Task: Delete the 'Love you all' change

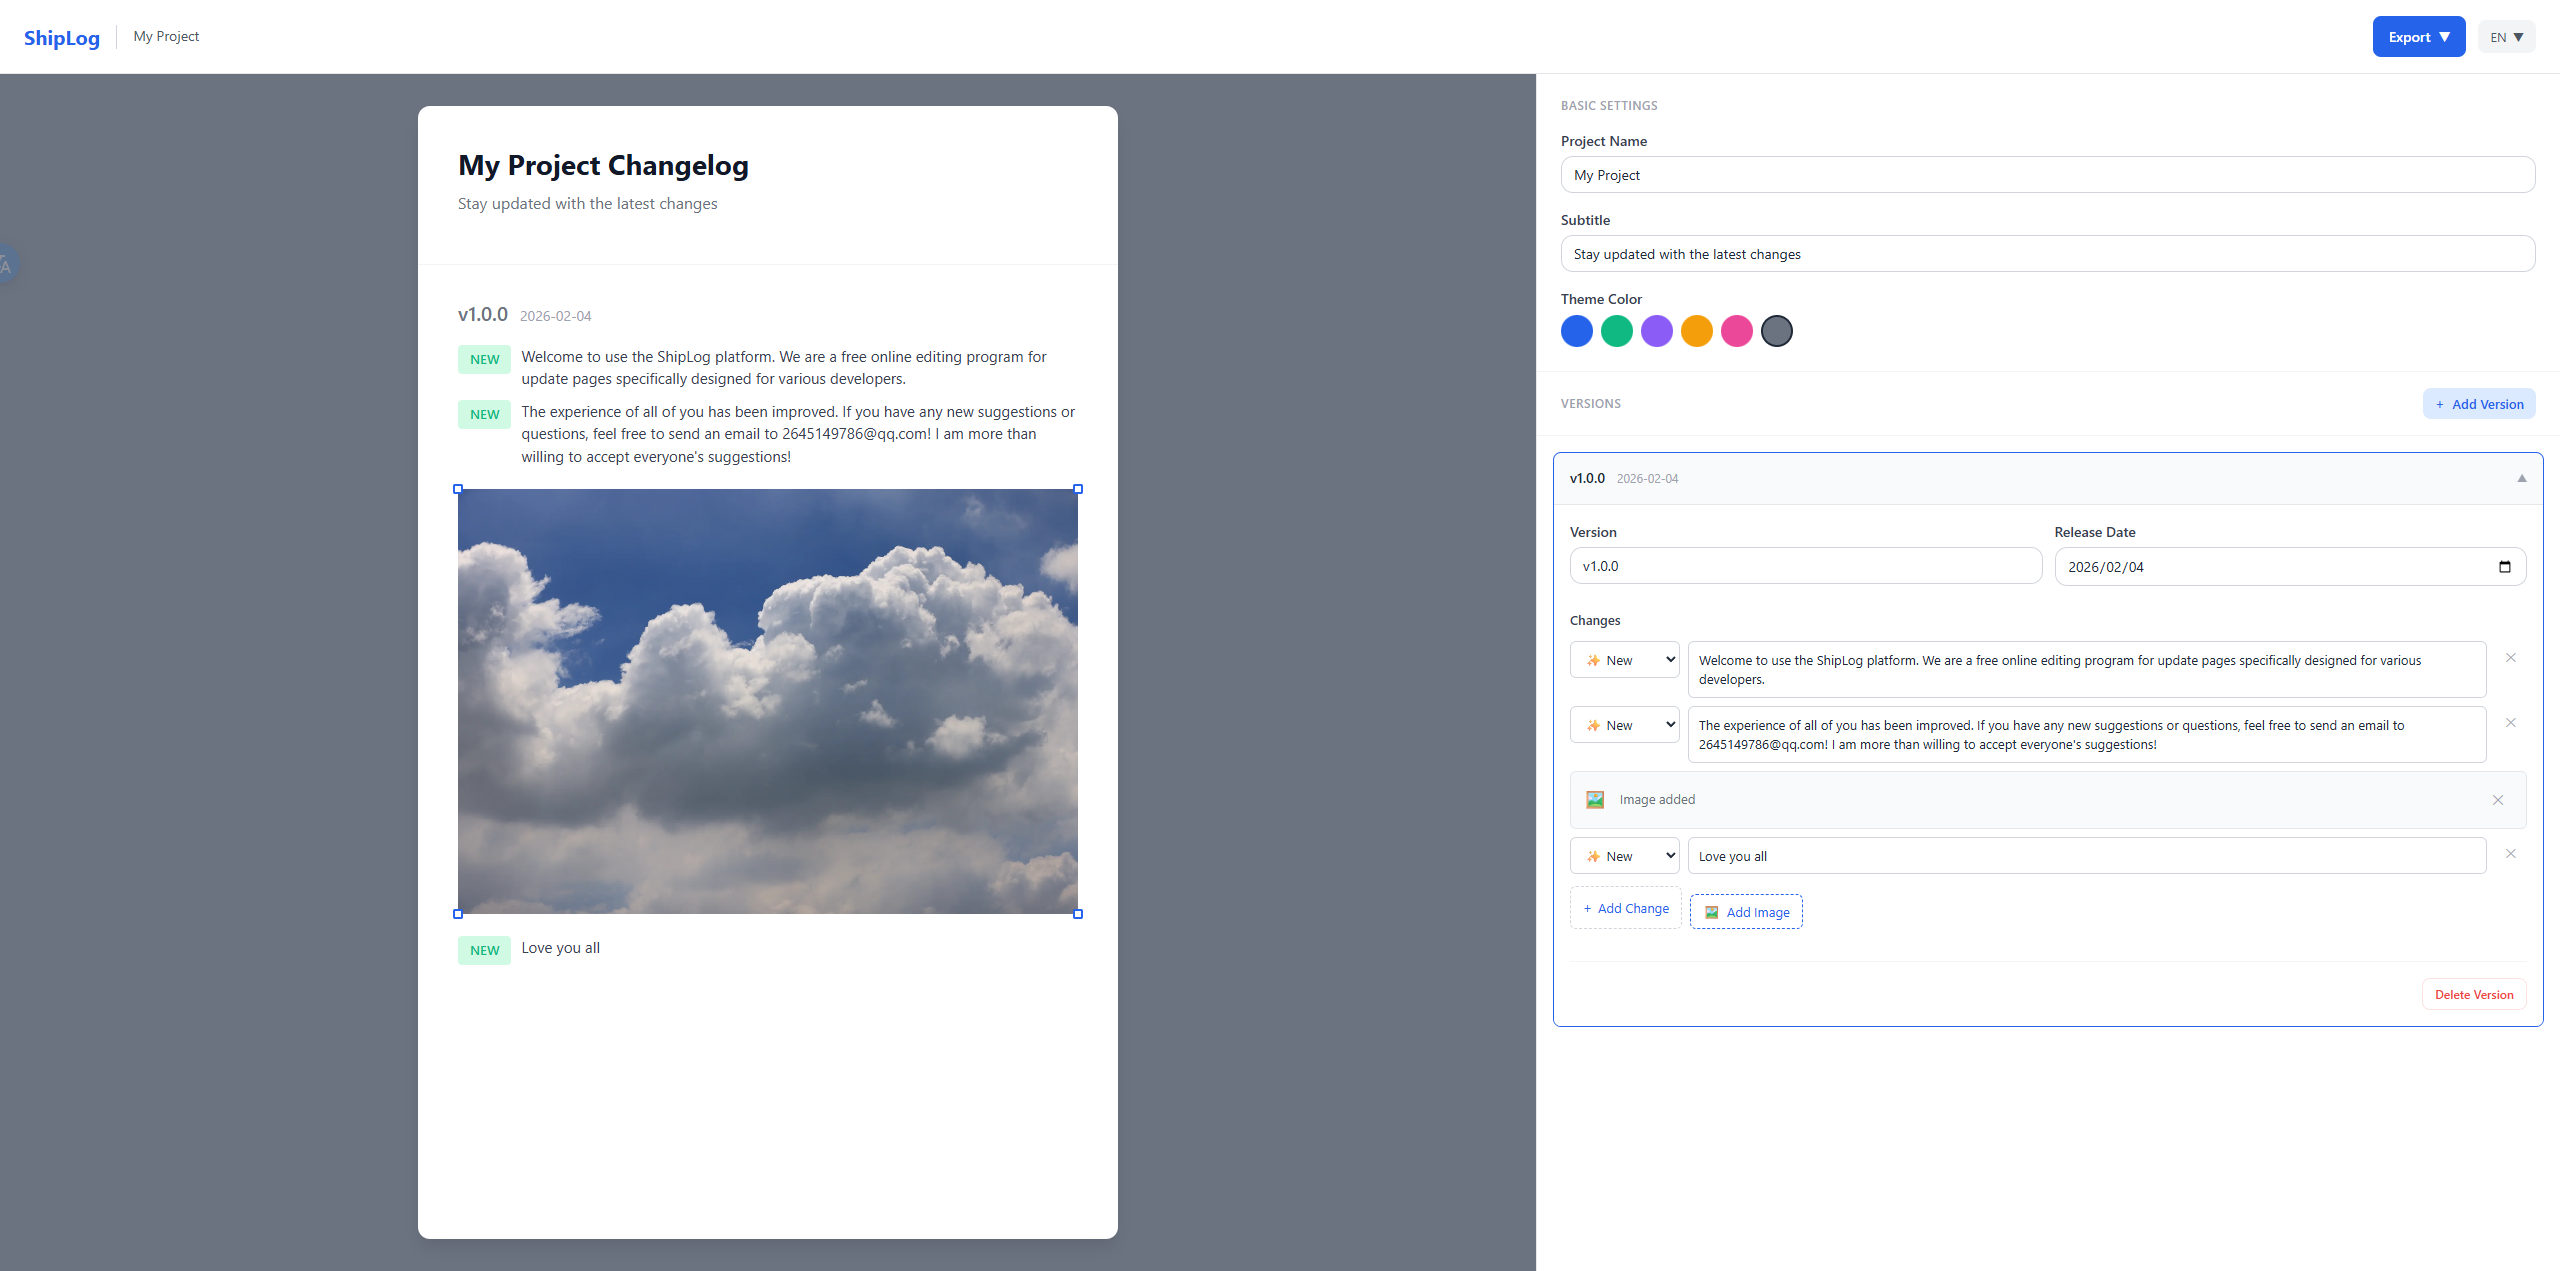Action: point(2510,854)
